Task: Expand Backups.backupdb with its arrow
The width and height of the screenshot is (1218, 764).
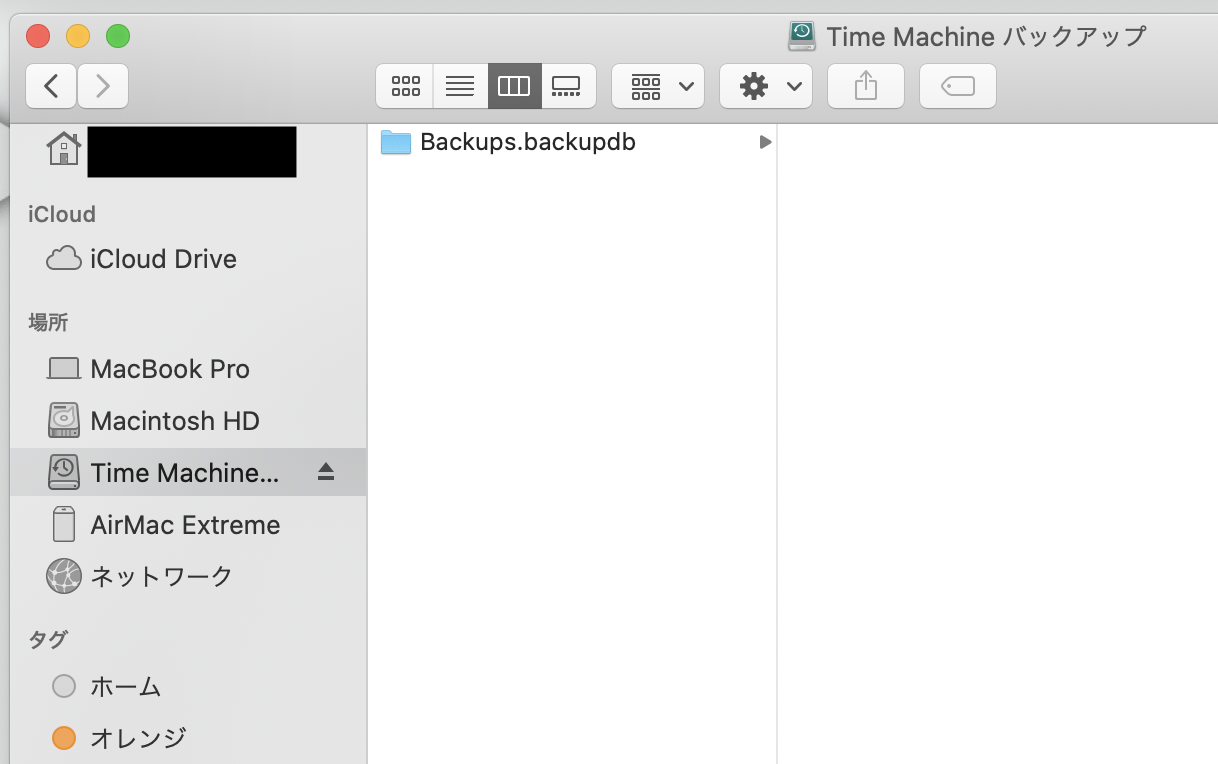Action: coord(765,142)
